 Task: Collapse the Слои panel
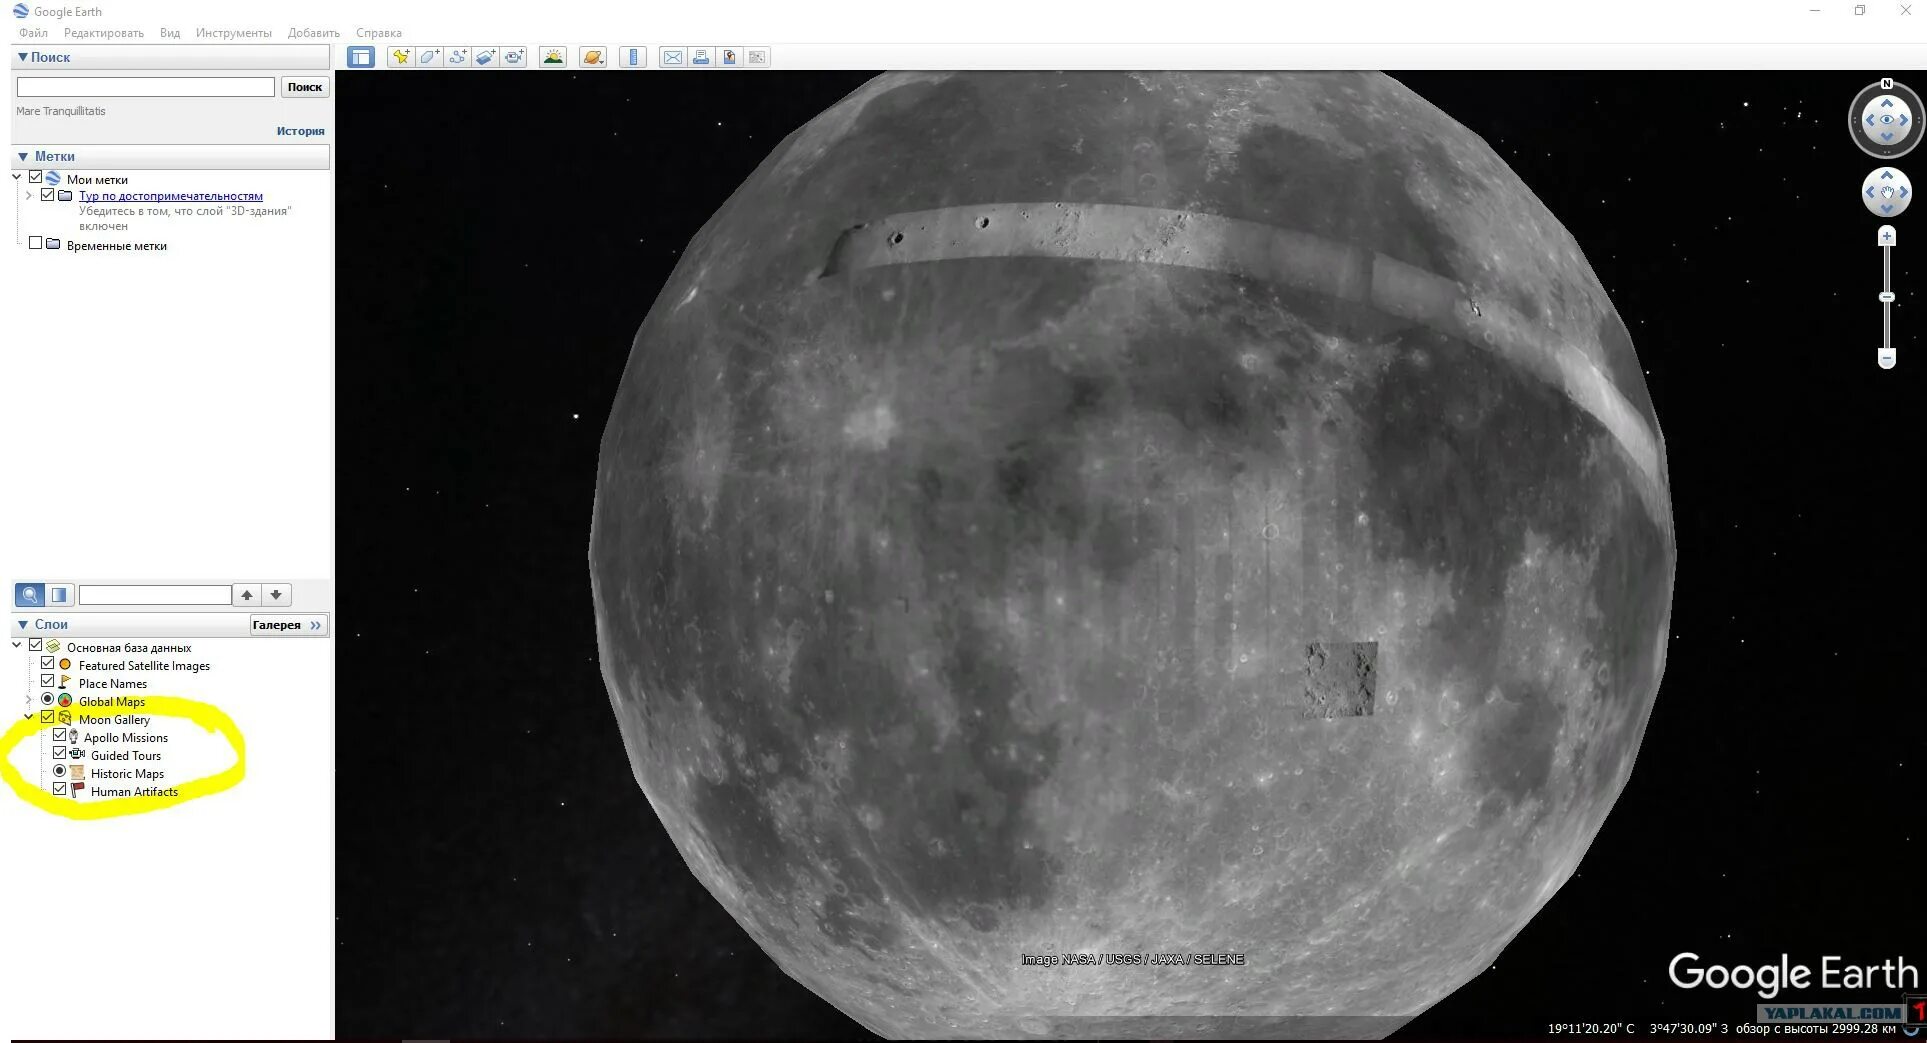(23, 625)
